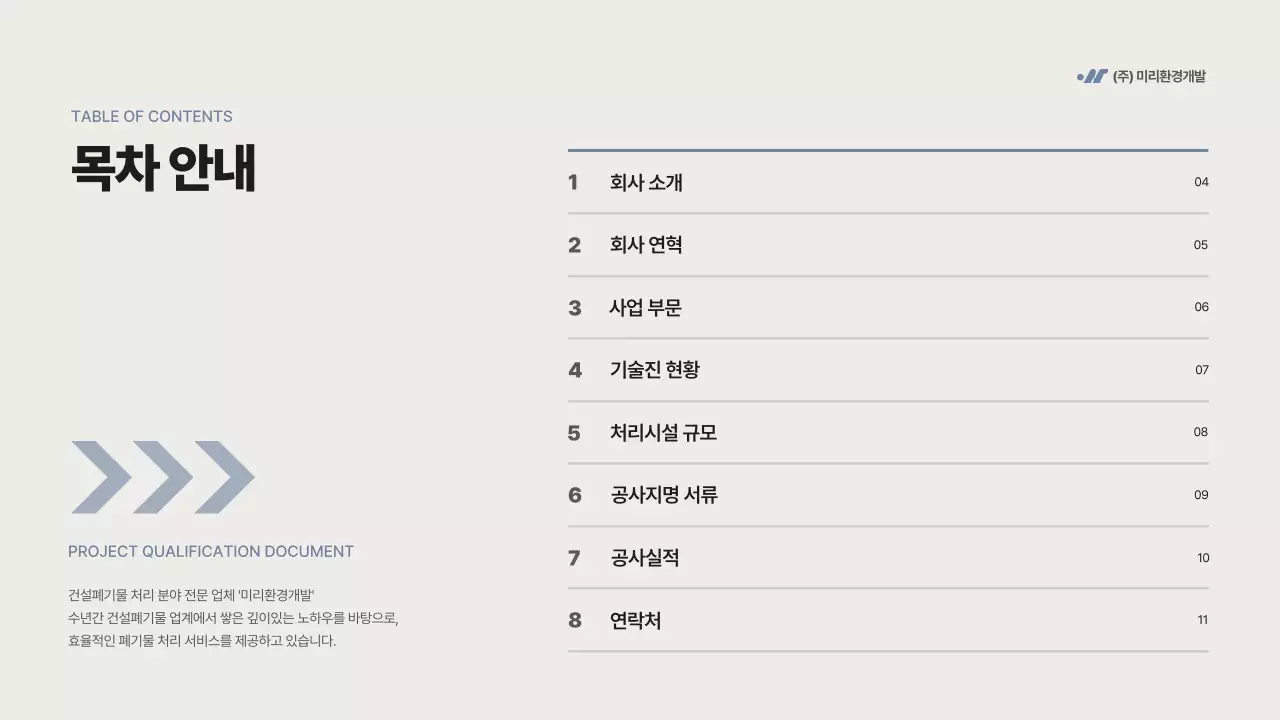Go to the 회사 연혁 section

pyautogui.click(x=646, y=245)
